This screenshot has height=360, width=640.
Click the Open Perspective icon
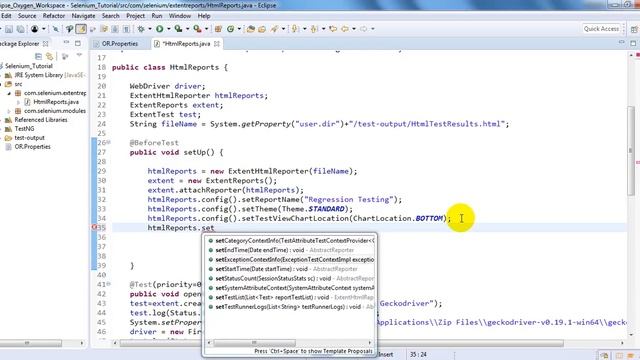pyautogui.click(x=634, y=29)
